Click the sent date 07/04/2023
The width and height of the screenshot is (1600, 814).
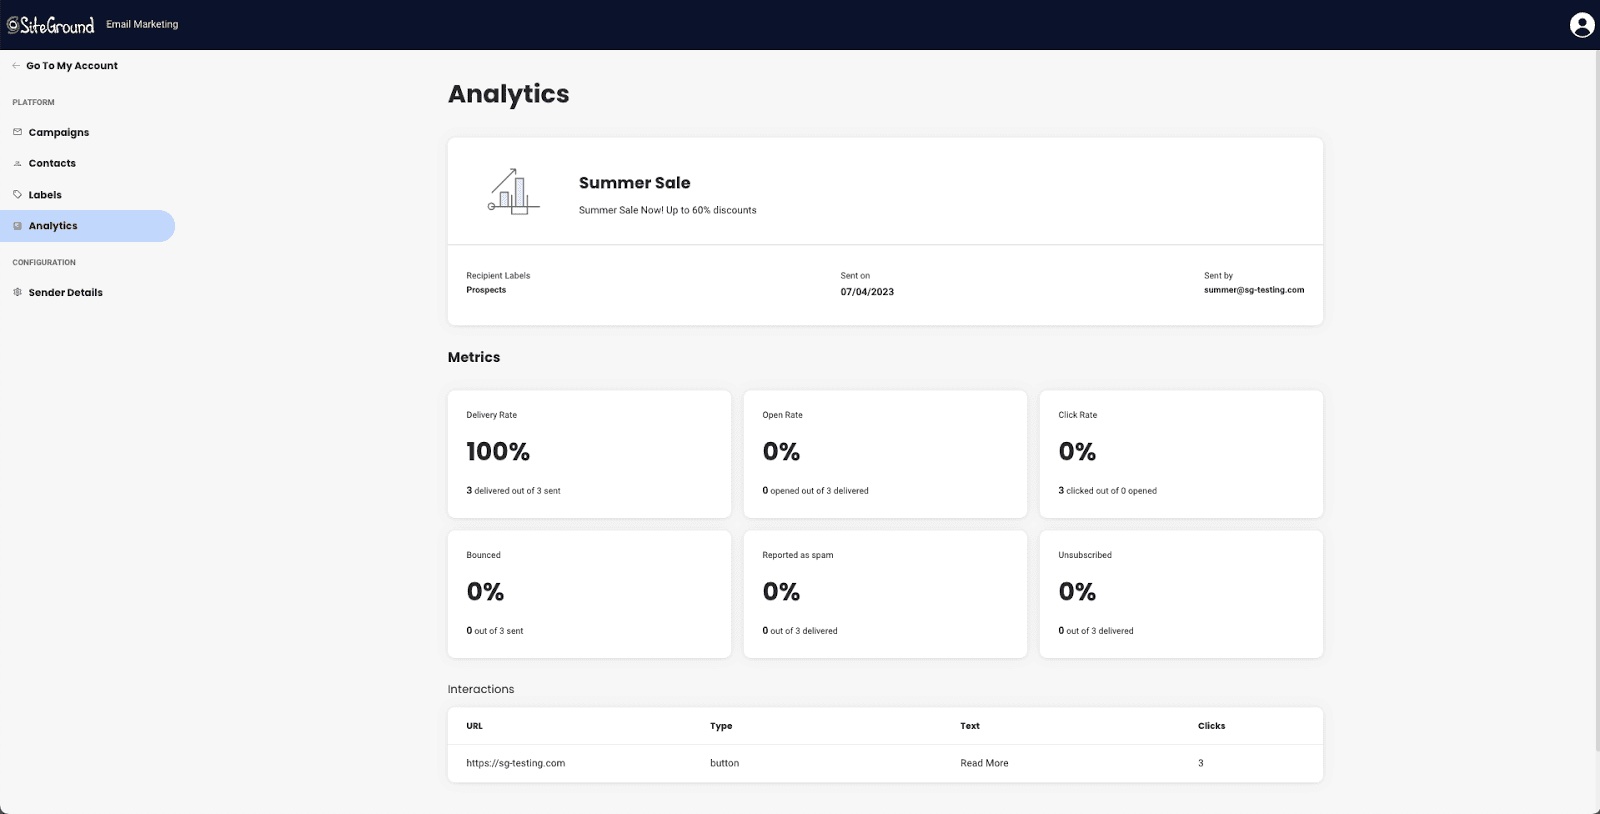[x=867, y=292]
